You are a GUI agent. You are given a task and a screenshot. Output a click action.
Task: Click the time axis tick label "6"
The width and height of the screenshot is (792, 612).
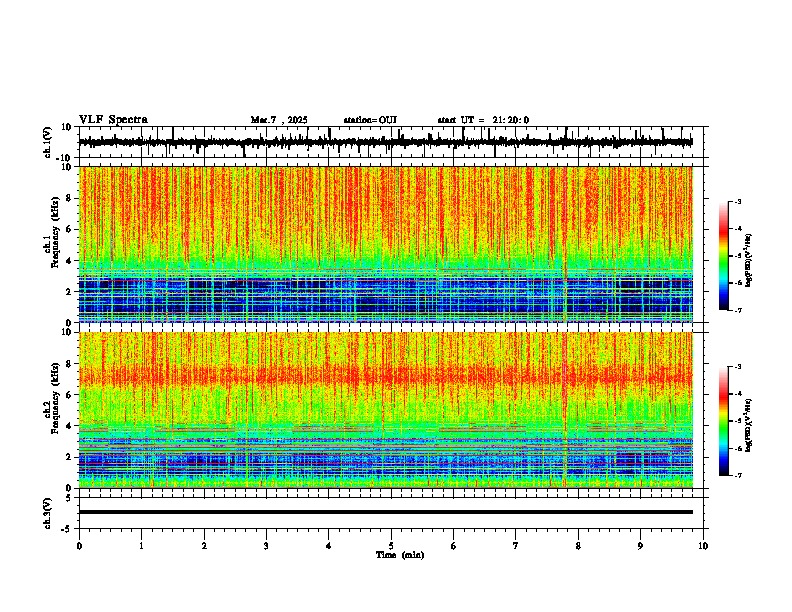click(x=454, y=546)
